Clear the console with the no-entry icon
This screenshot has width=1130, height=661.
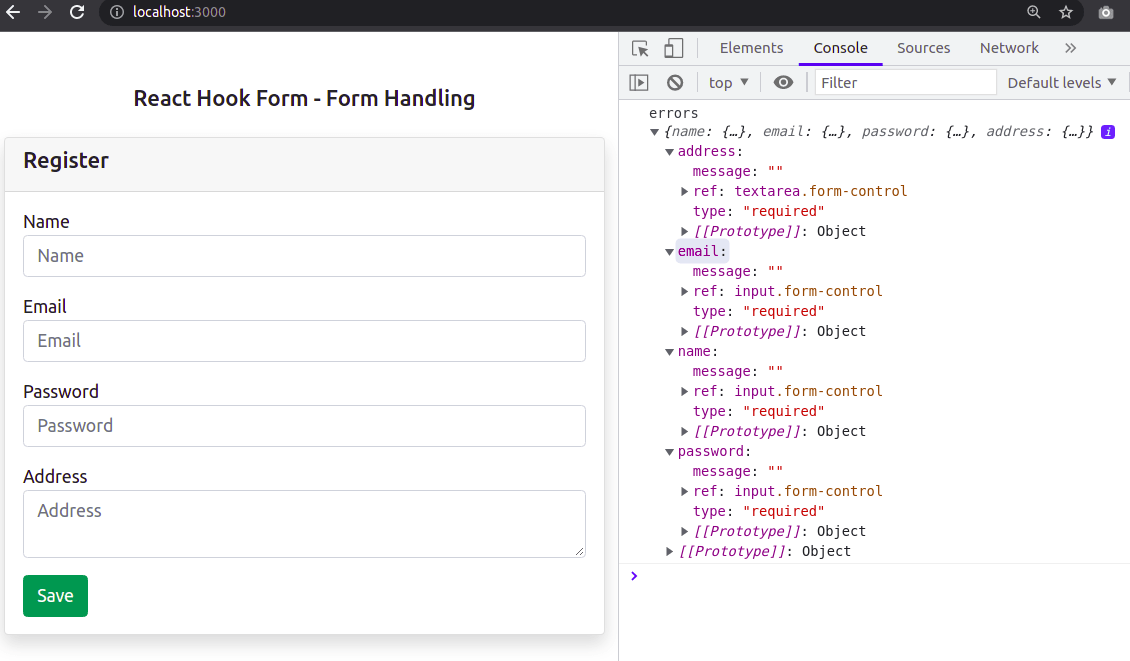(x=675, y=82)
